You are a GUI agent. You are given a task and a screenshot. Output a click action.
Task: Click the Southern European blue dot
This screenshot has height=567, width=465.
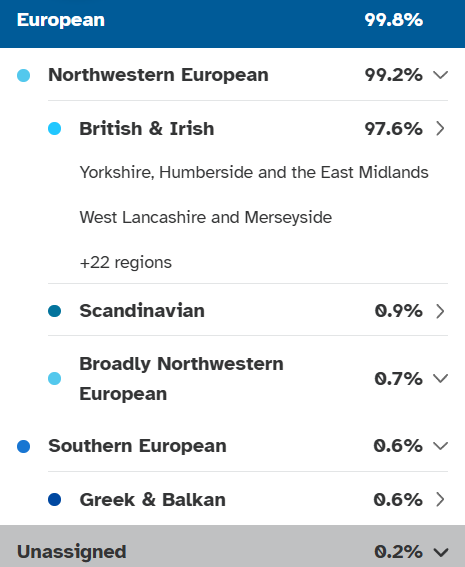[24, 446]
